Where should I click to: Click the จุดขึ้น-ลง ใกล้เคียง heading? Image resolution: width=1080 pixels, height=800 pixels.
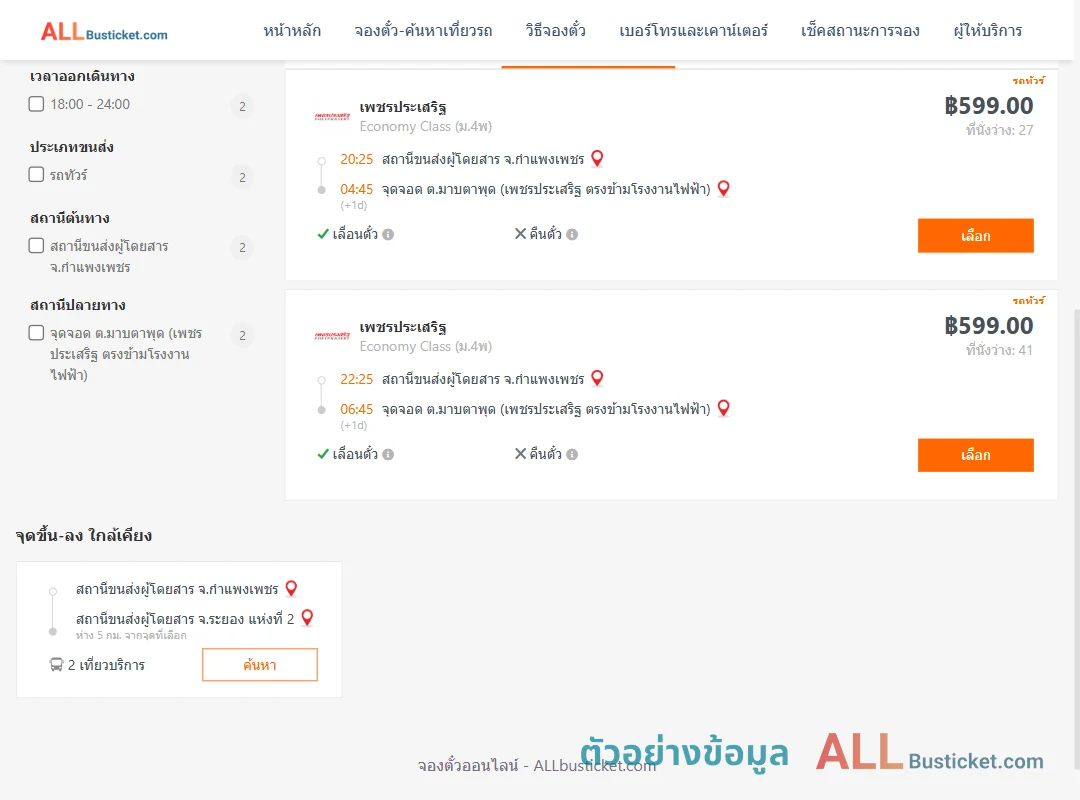(83, 535)
